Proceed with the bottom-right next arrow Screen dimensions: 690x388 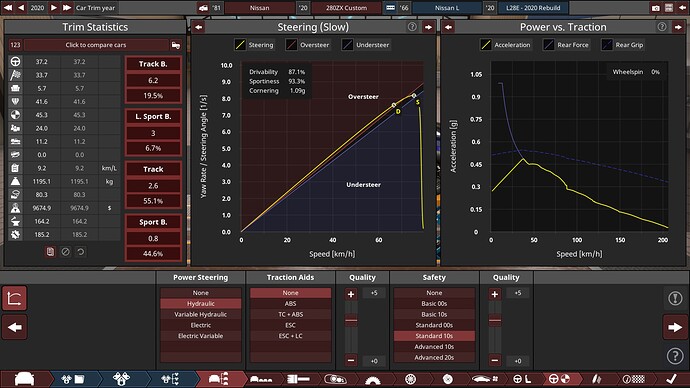pyautogui.click(x=675, y=327)
